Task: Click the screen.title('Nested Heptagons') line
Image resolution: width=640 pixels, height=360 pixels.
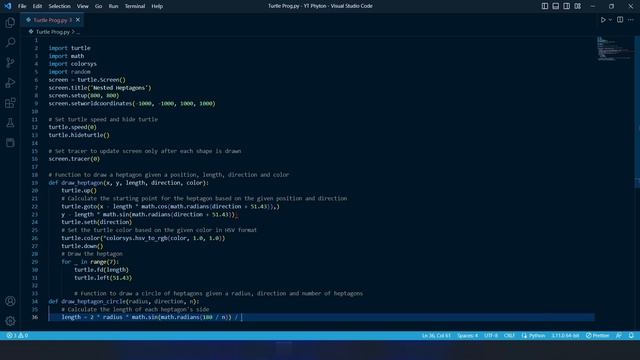Action: click(x=100, y=88)
